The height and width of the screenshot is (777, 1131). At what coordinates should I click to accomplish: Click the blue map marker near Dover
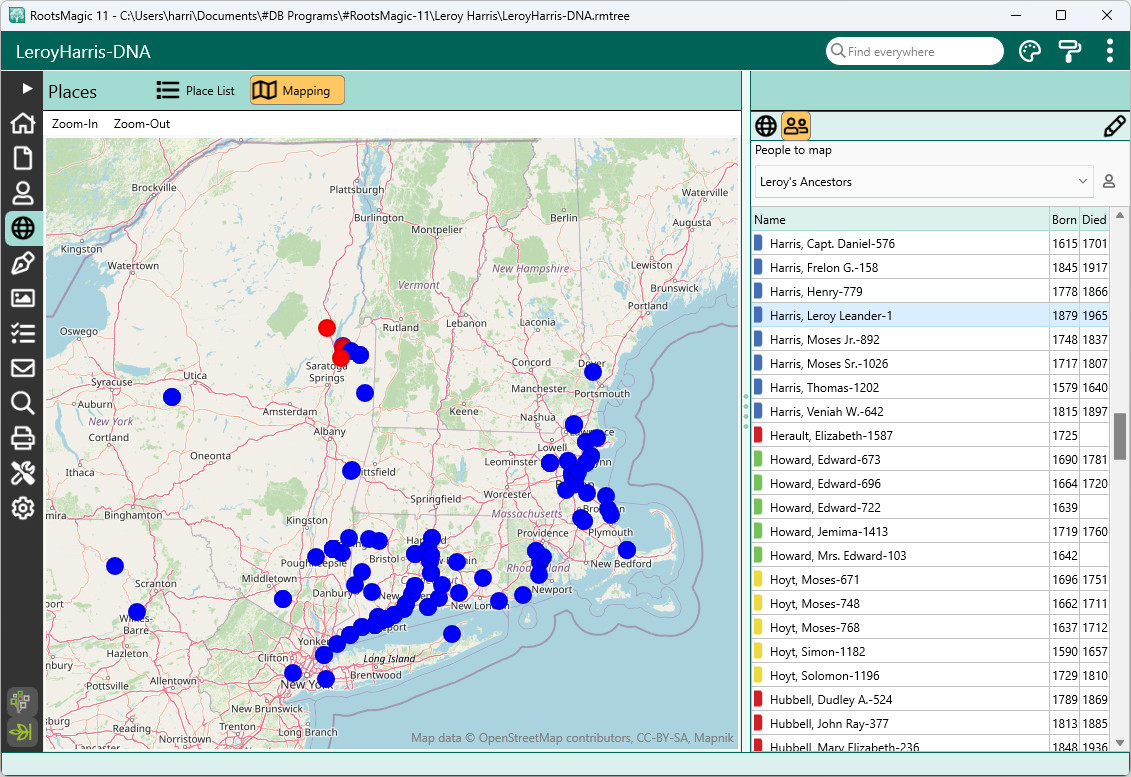click(593, 372)
